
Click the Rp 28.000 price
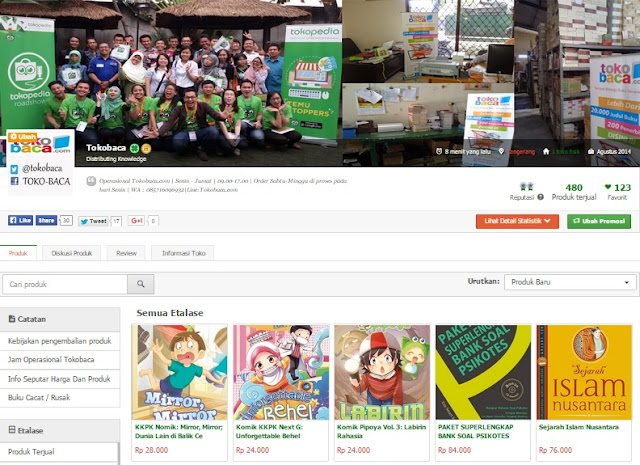click(151, 450)
